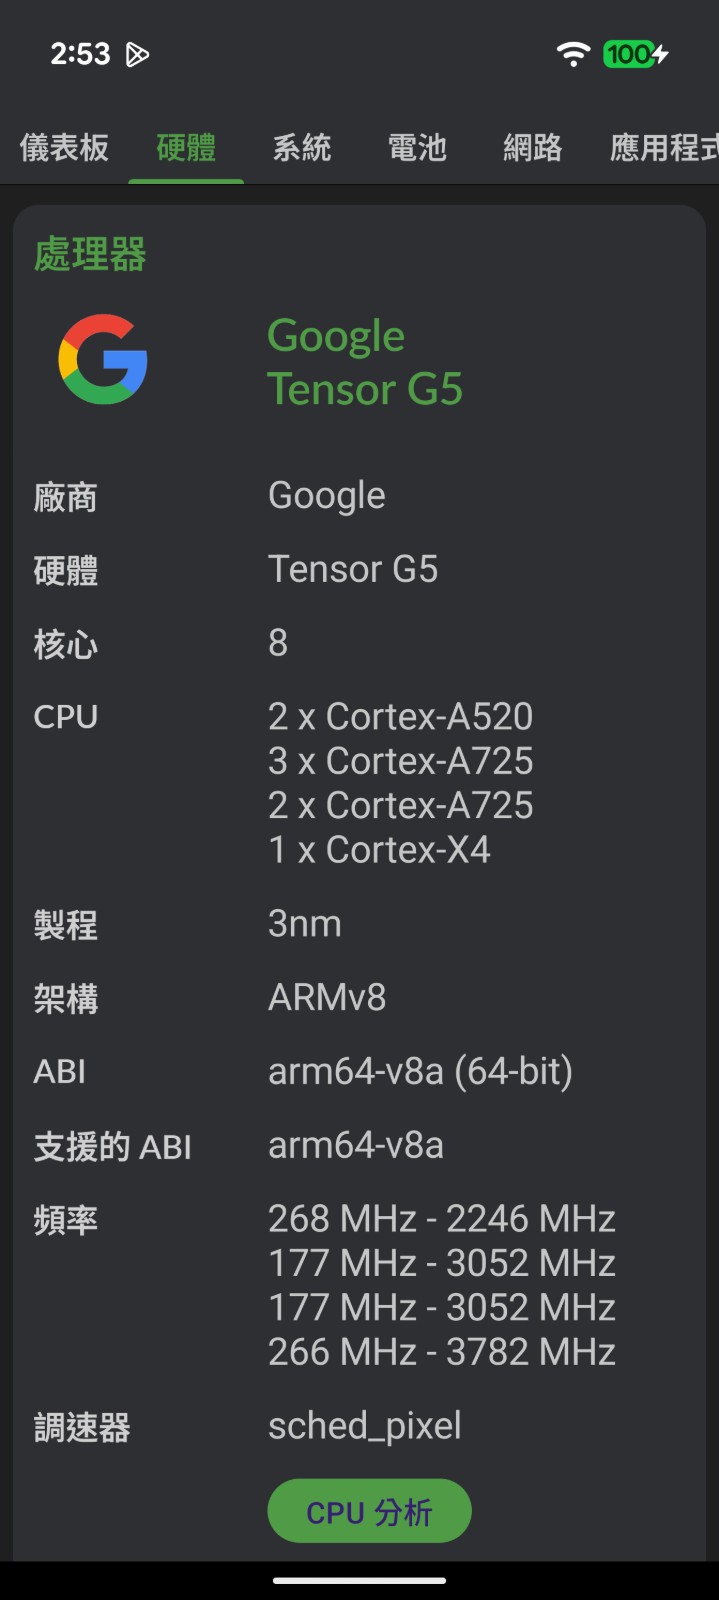Switch to the 系統 tab

(x=302, y=148)
